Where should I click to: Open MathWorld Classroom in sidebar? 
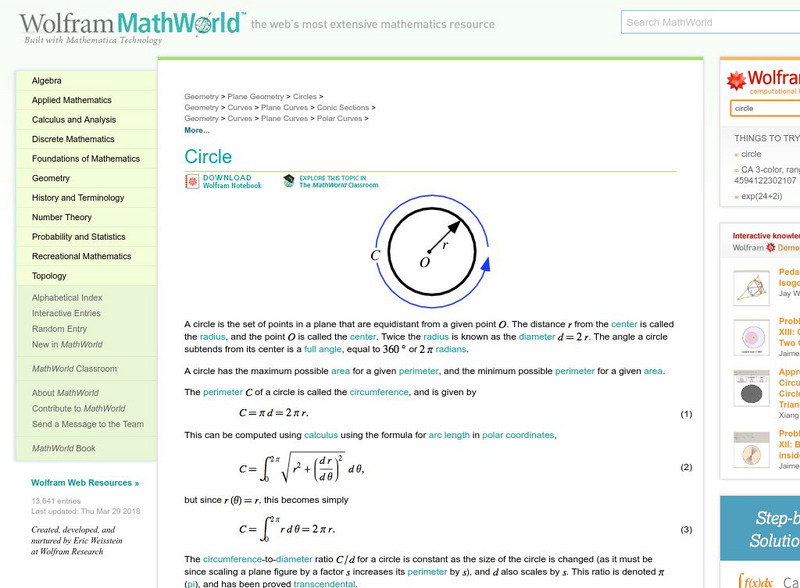tap(74, 369)
